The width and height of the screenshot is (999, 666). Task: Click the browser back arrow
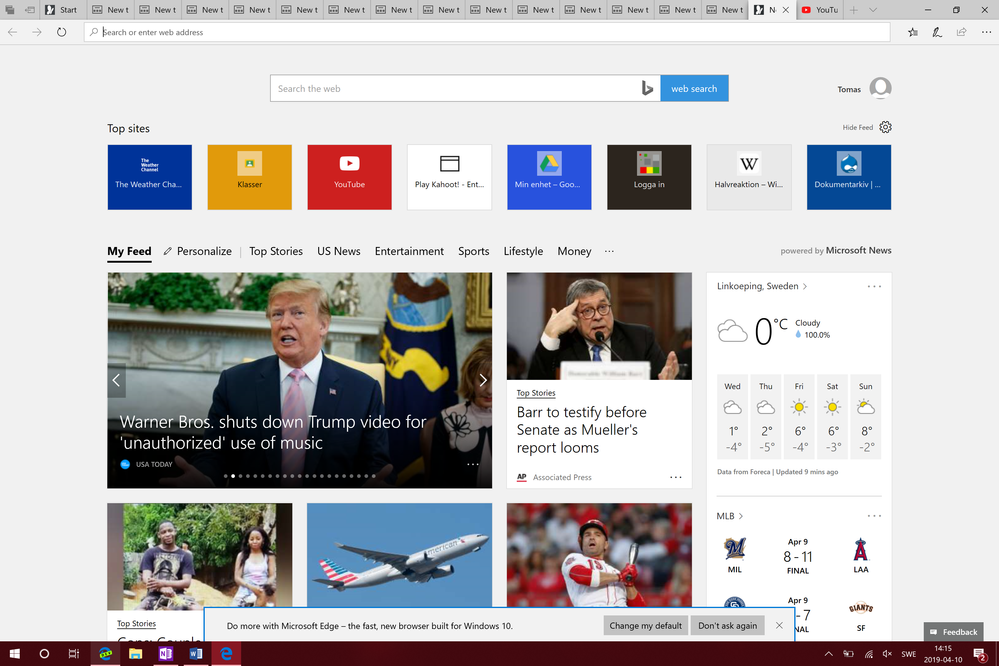point(12,32)
